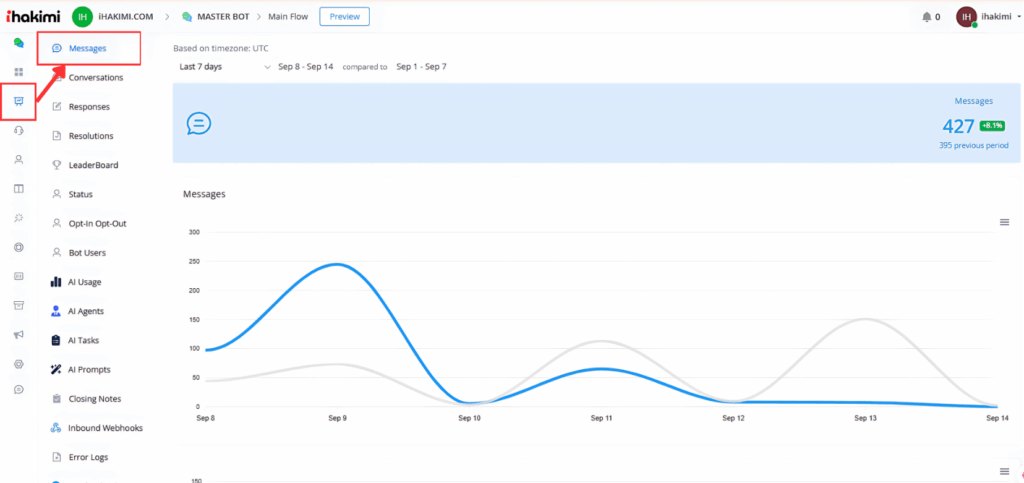Open the analytics icon in left rail
Screen dimensions: 1024x483
(18, 101)
